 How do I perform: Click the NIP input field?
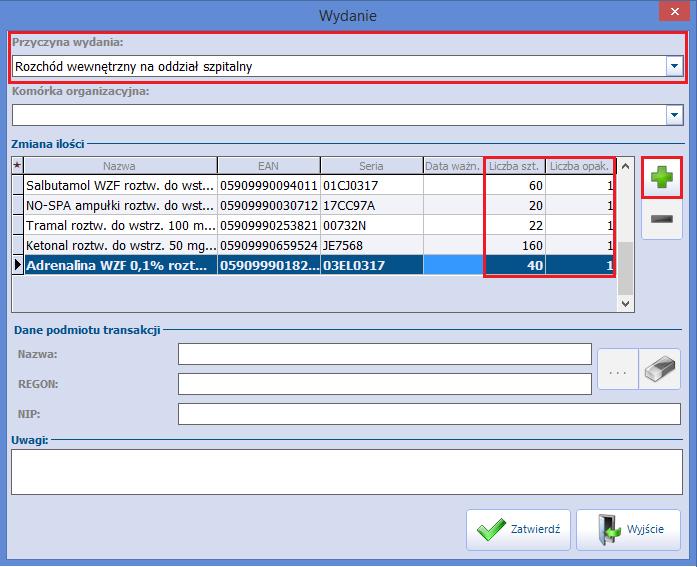(x=429, y=414)
